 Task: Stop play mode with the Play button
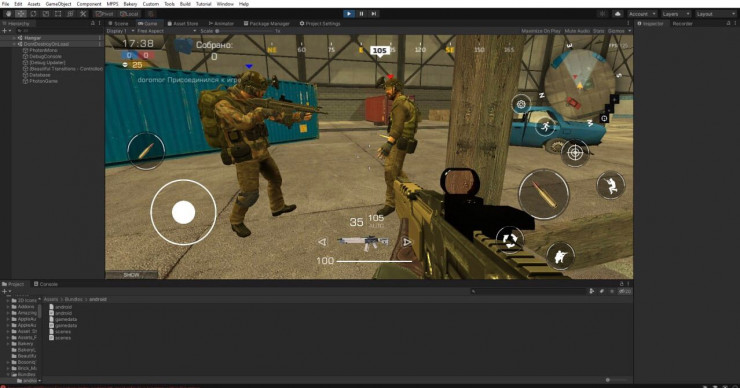point(349,14)
